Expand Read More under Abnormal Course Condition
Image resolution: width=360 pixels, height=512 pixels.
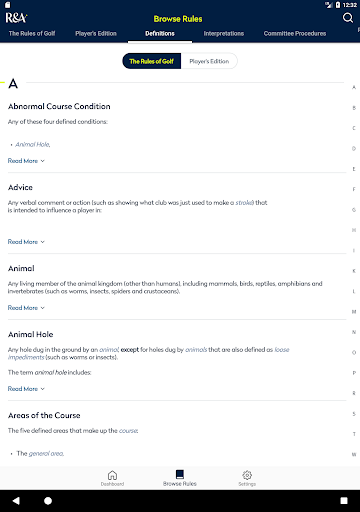[26, 161]
